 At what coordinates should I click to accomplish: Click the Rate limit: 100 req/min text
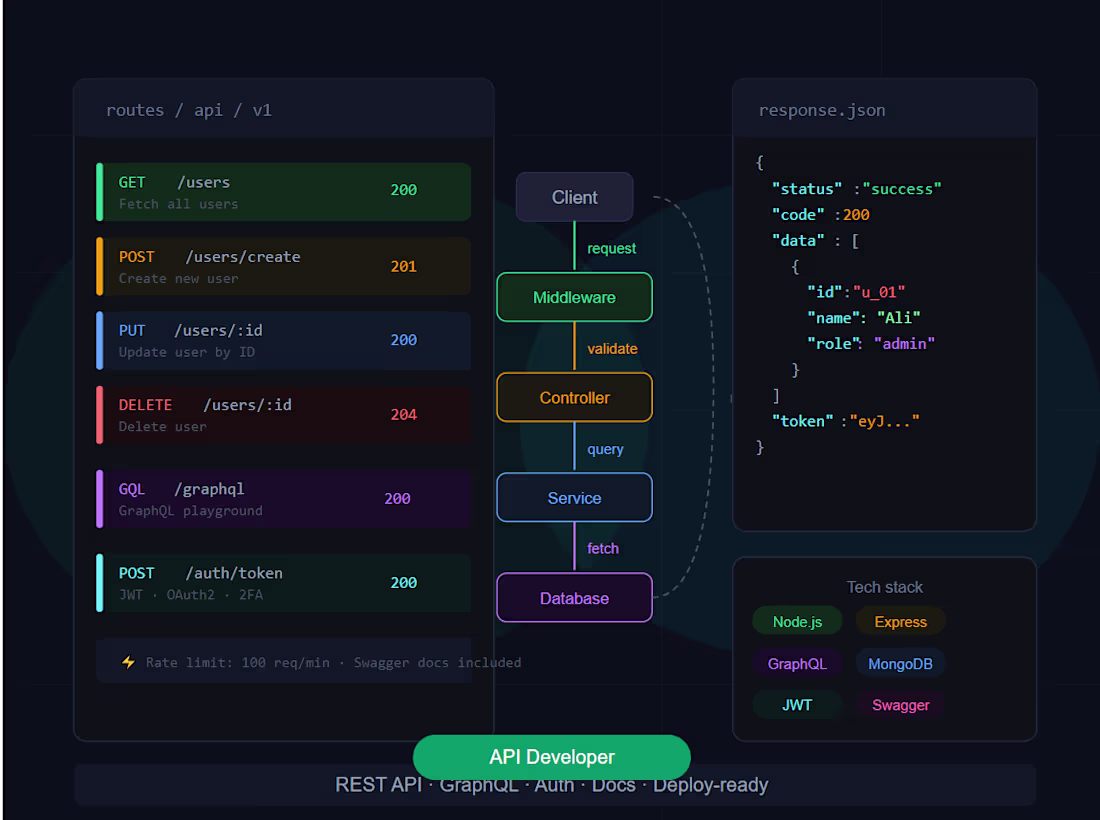click(237, 662)
